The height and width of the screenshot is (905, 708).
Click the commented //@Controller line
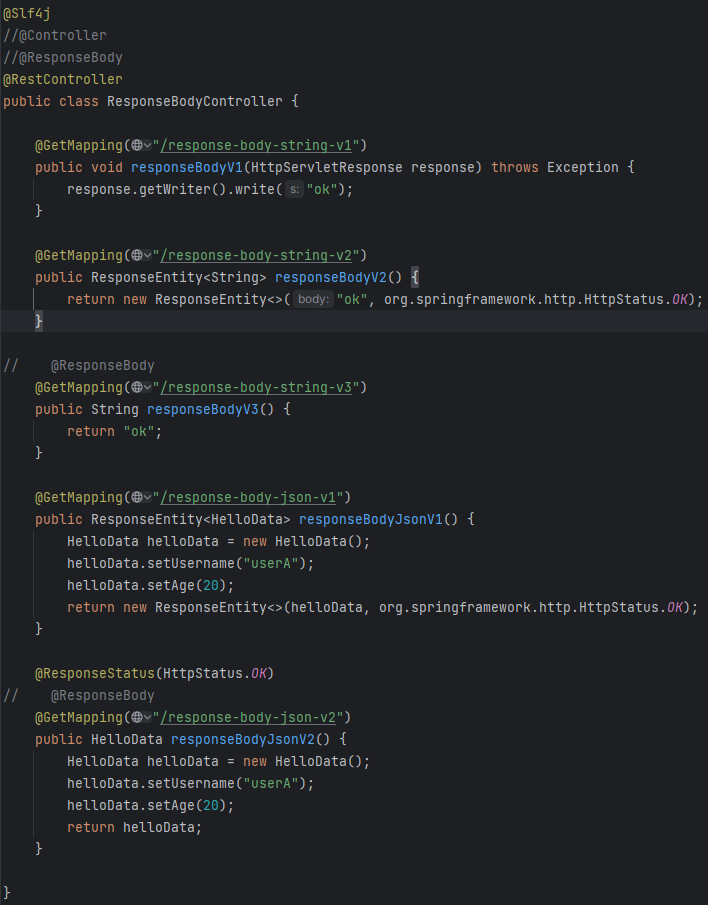55,35
